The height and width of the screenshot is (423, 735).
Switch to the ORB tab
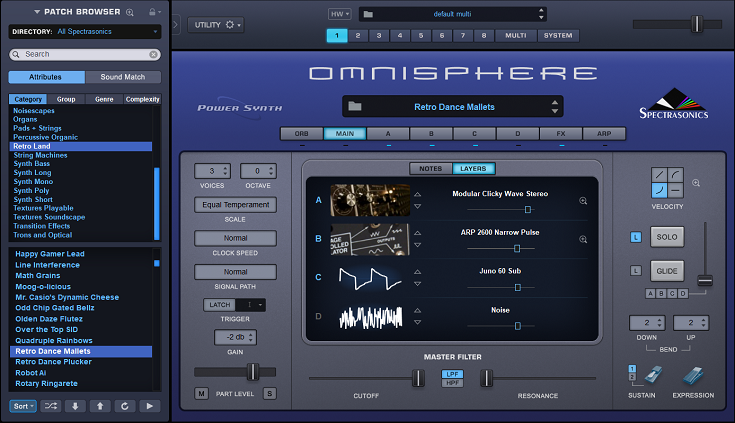tap(301, 134)
